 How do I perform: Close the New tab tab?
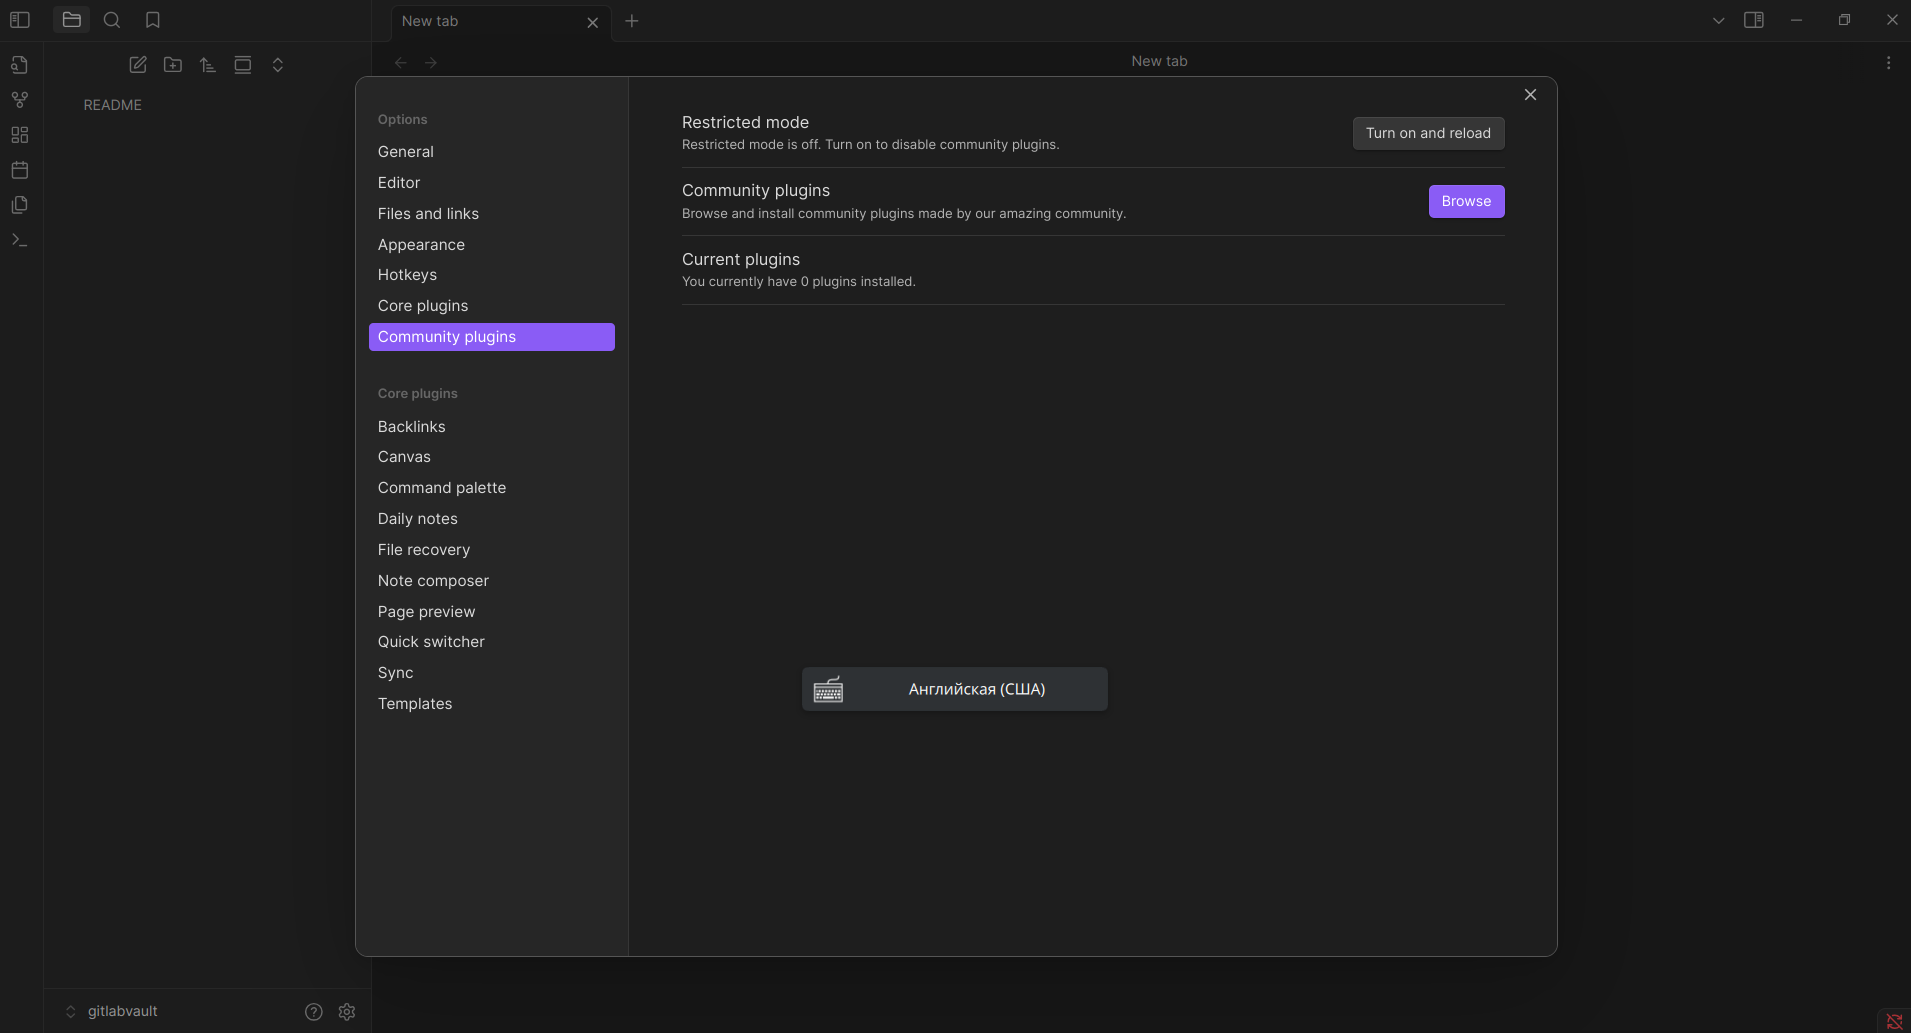click(593, 22)
